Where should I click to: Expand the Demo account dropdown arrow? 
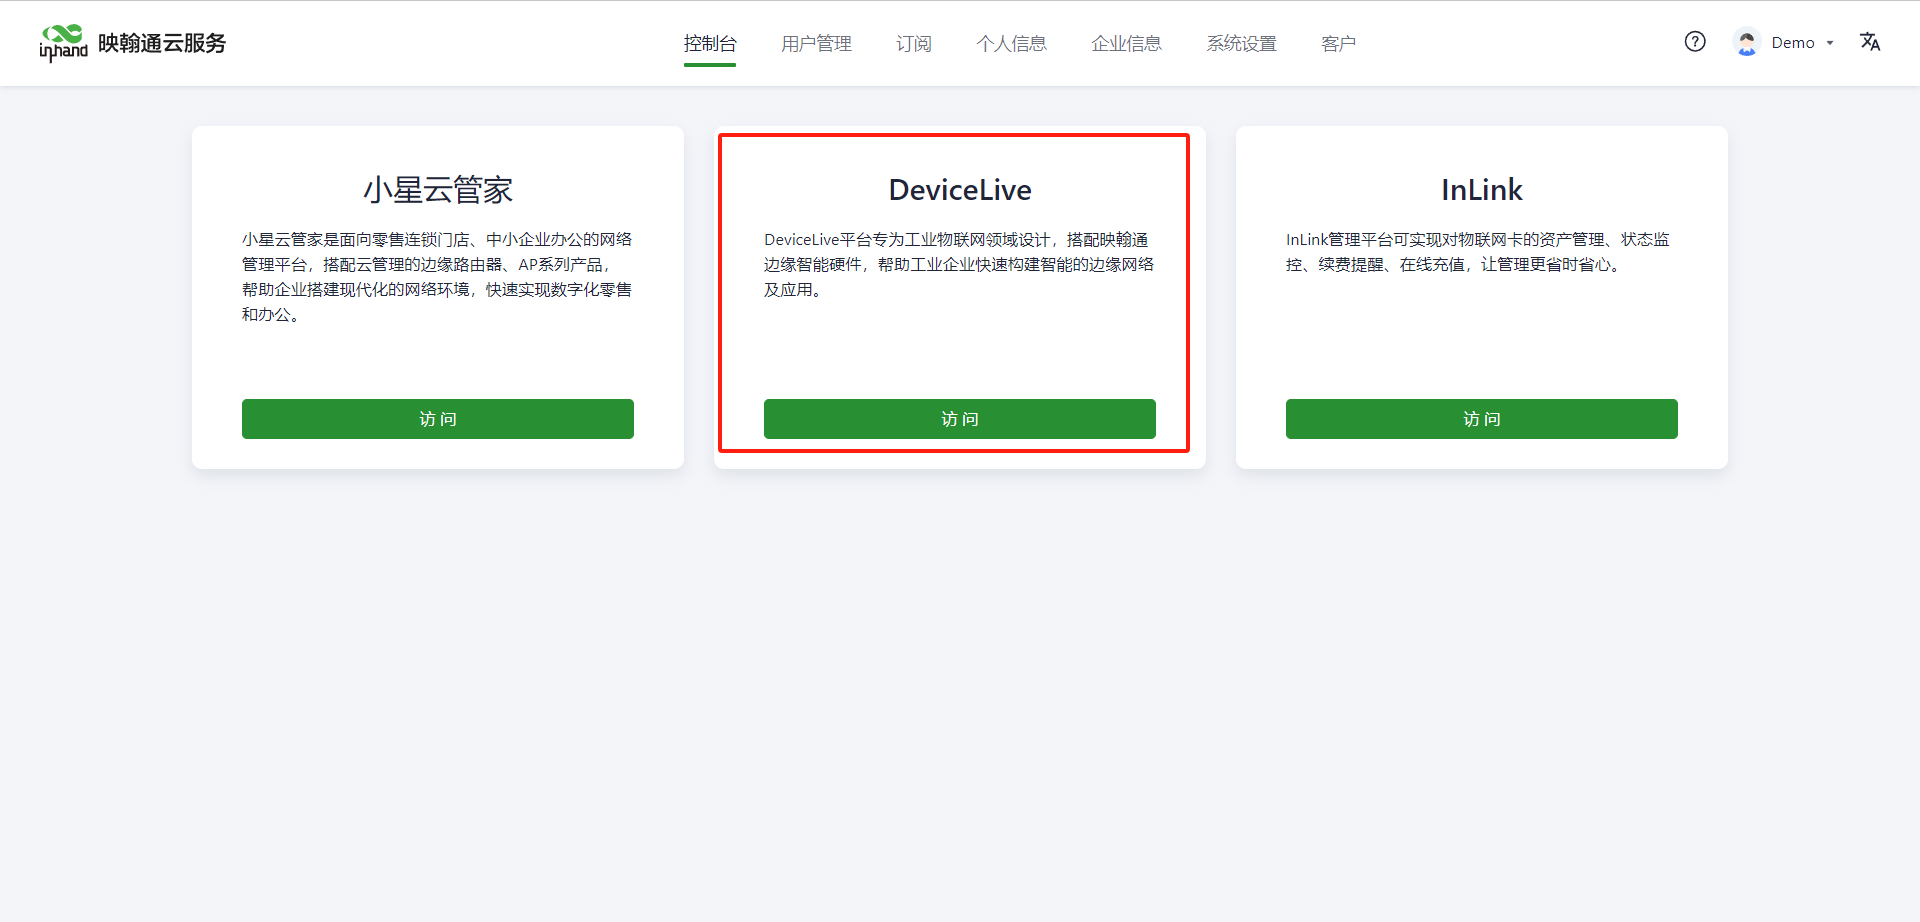1830,43
